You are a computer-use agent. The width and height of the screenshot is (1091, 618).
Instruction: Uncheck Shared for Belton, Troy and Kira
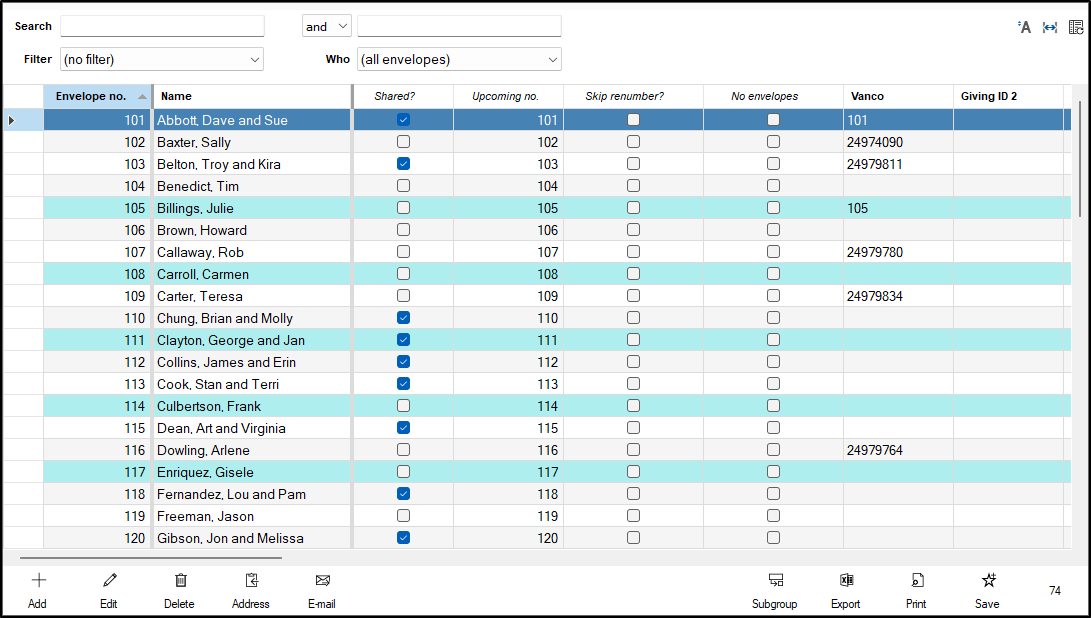click(403, 164)
